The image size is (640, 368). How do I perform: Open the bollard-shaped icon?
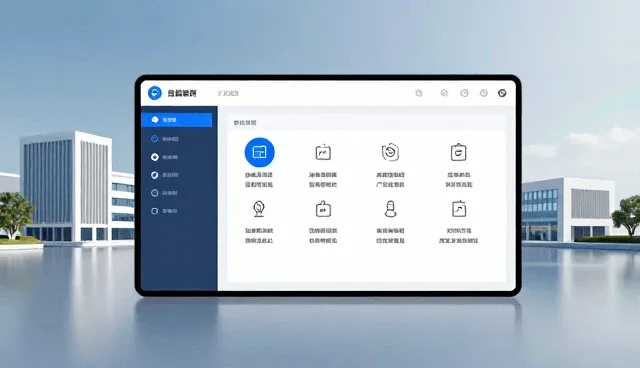pyautogui.click(x=391, y=208)
